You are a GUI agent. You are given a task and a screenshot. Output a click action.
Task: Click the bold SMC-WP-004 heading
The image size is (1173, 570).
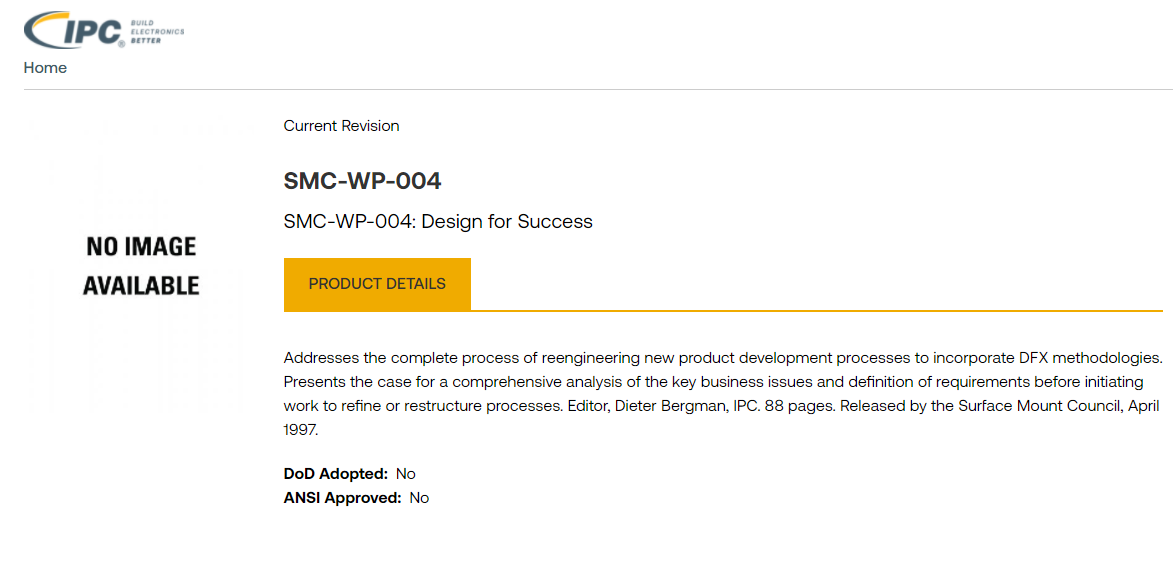click(362, 181)
